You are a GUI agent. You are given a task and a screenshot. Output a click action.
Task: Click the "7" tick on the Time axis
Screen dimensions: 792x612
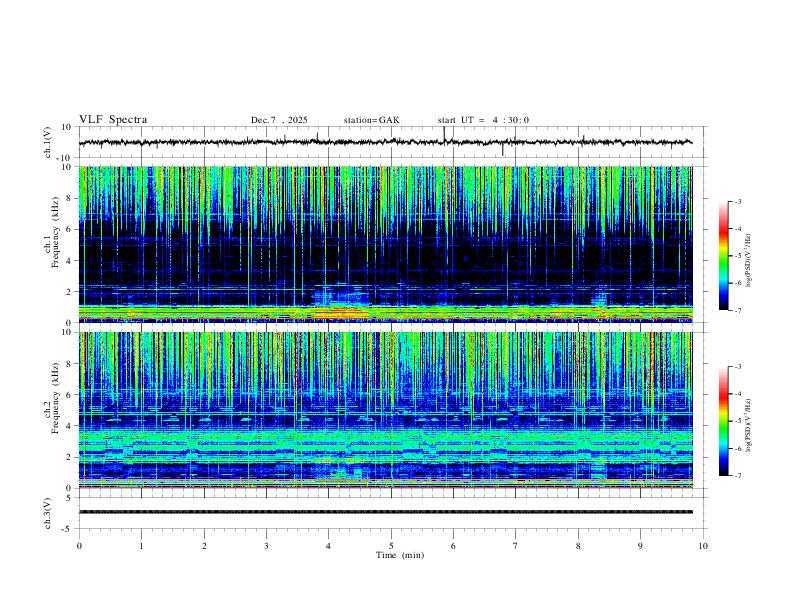516,546
